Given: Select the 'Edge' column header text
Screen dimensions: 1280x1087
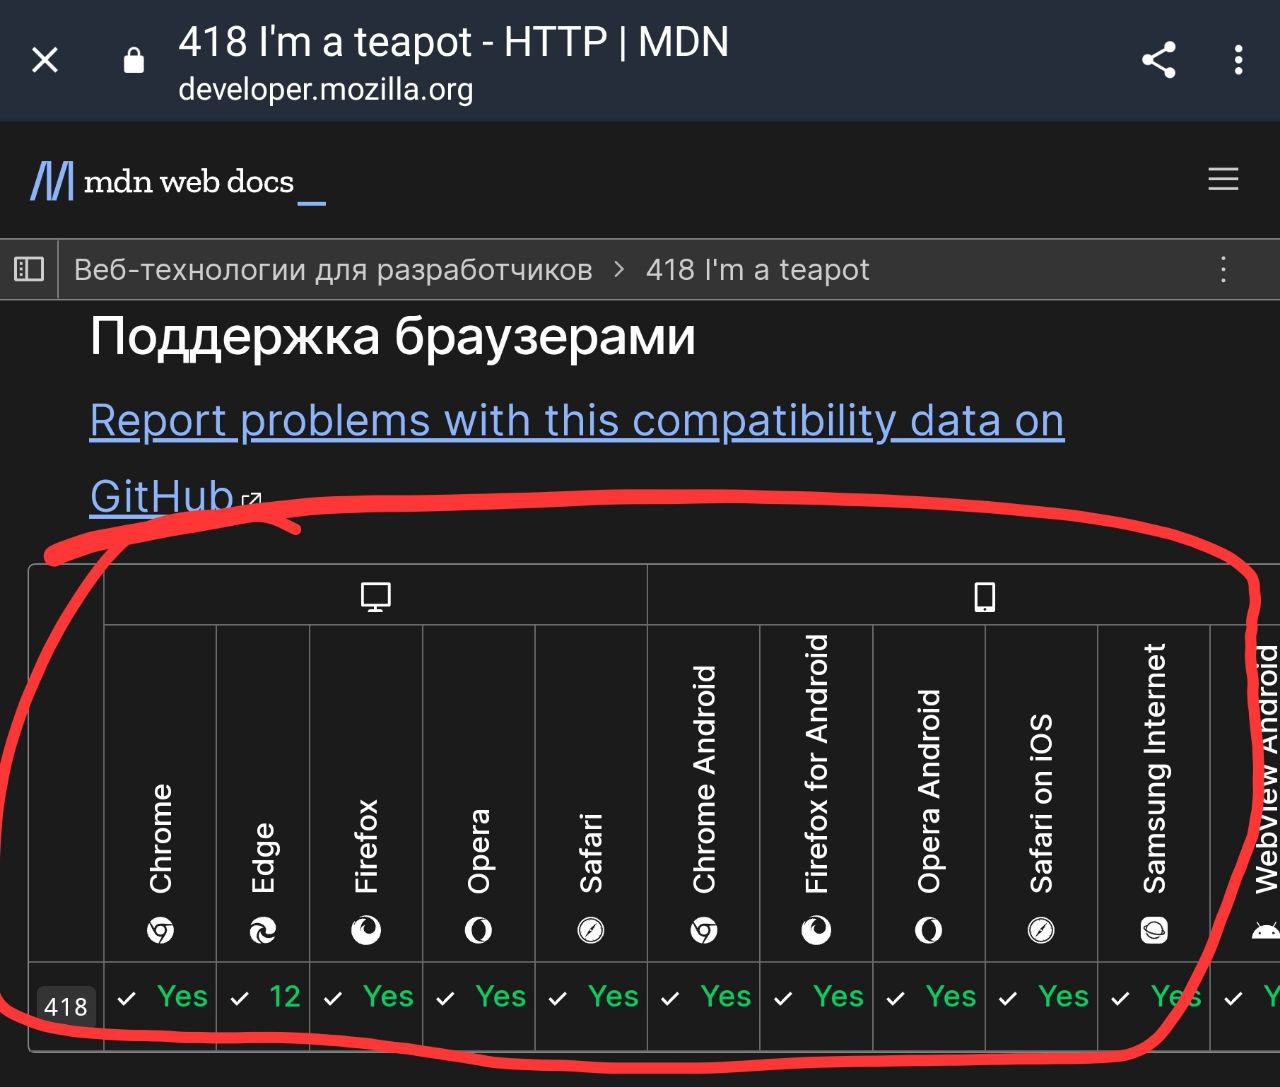Looking at the screenshot, I should pyautogui.click(x=263, y=858).
